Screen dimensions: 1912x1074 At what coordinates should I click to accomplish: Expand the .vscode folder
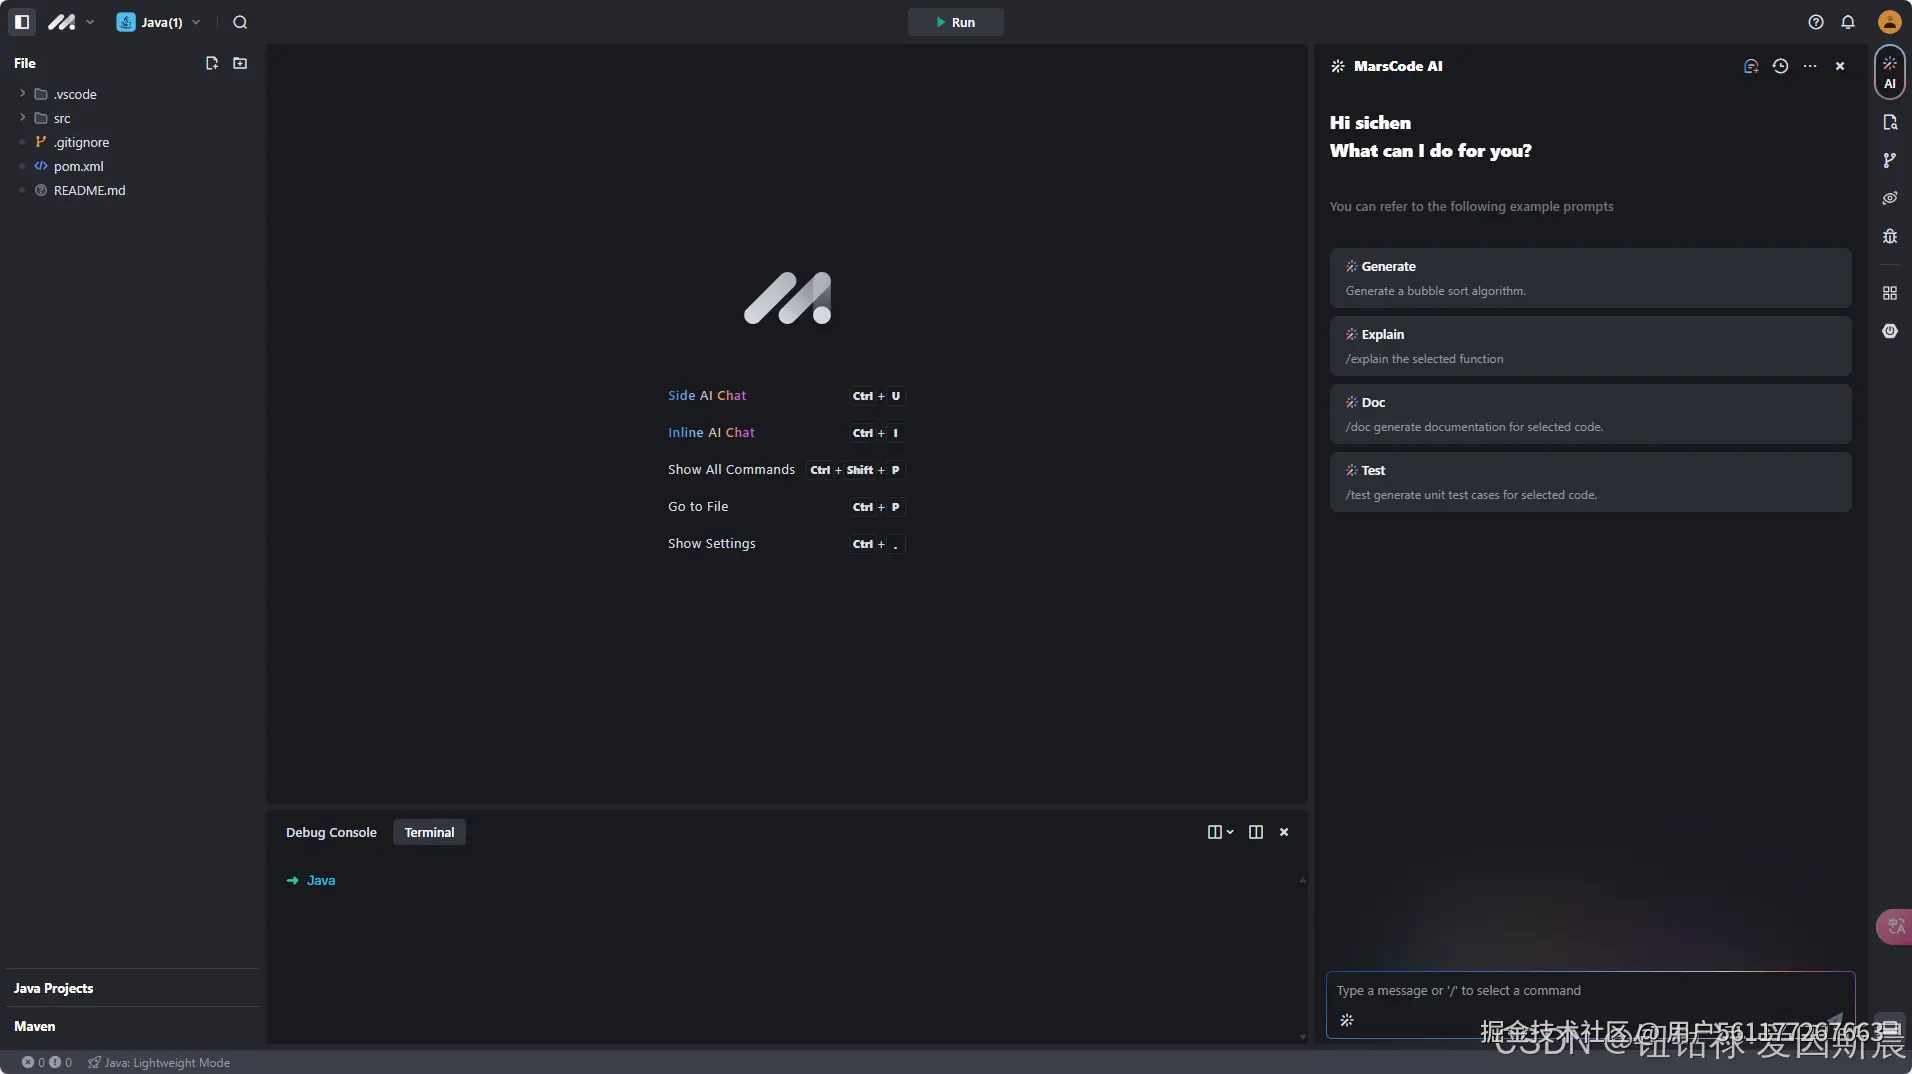(22, 93)
